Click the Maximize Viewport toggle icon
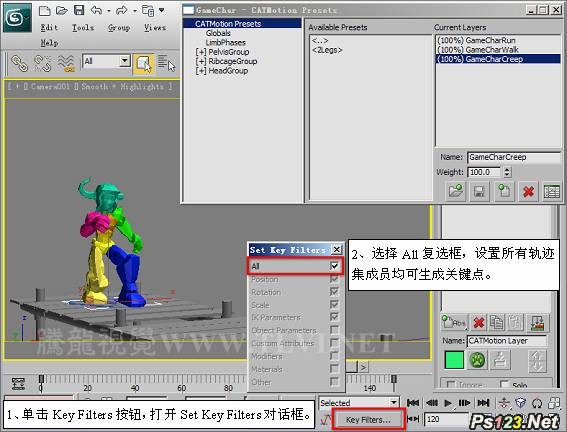Screen dimensions: 567x432 pos(554,403)
